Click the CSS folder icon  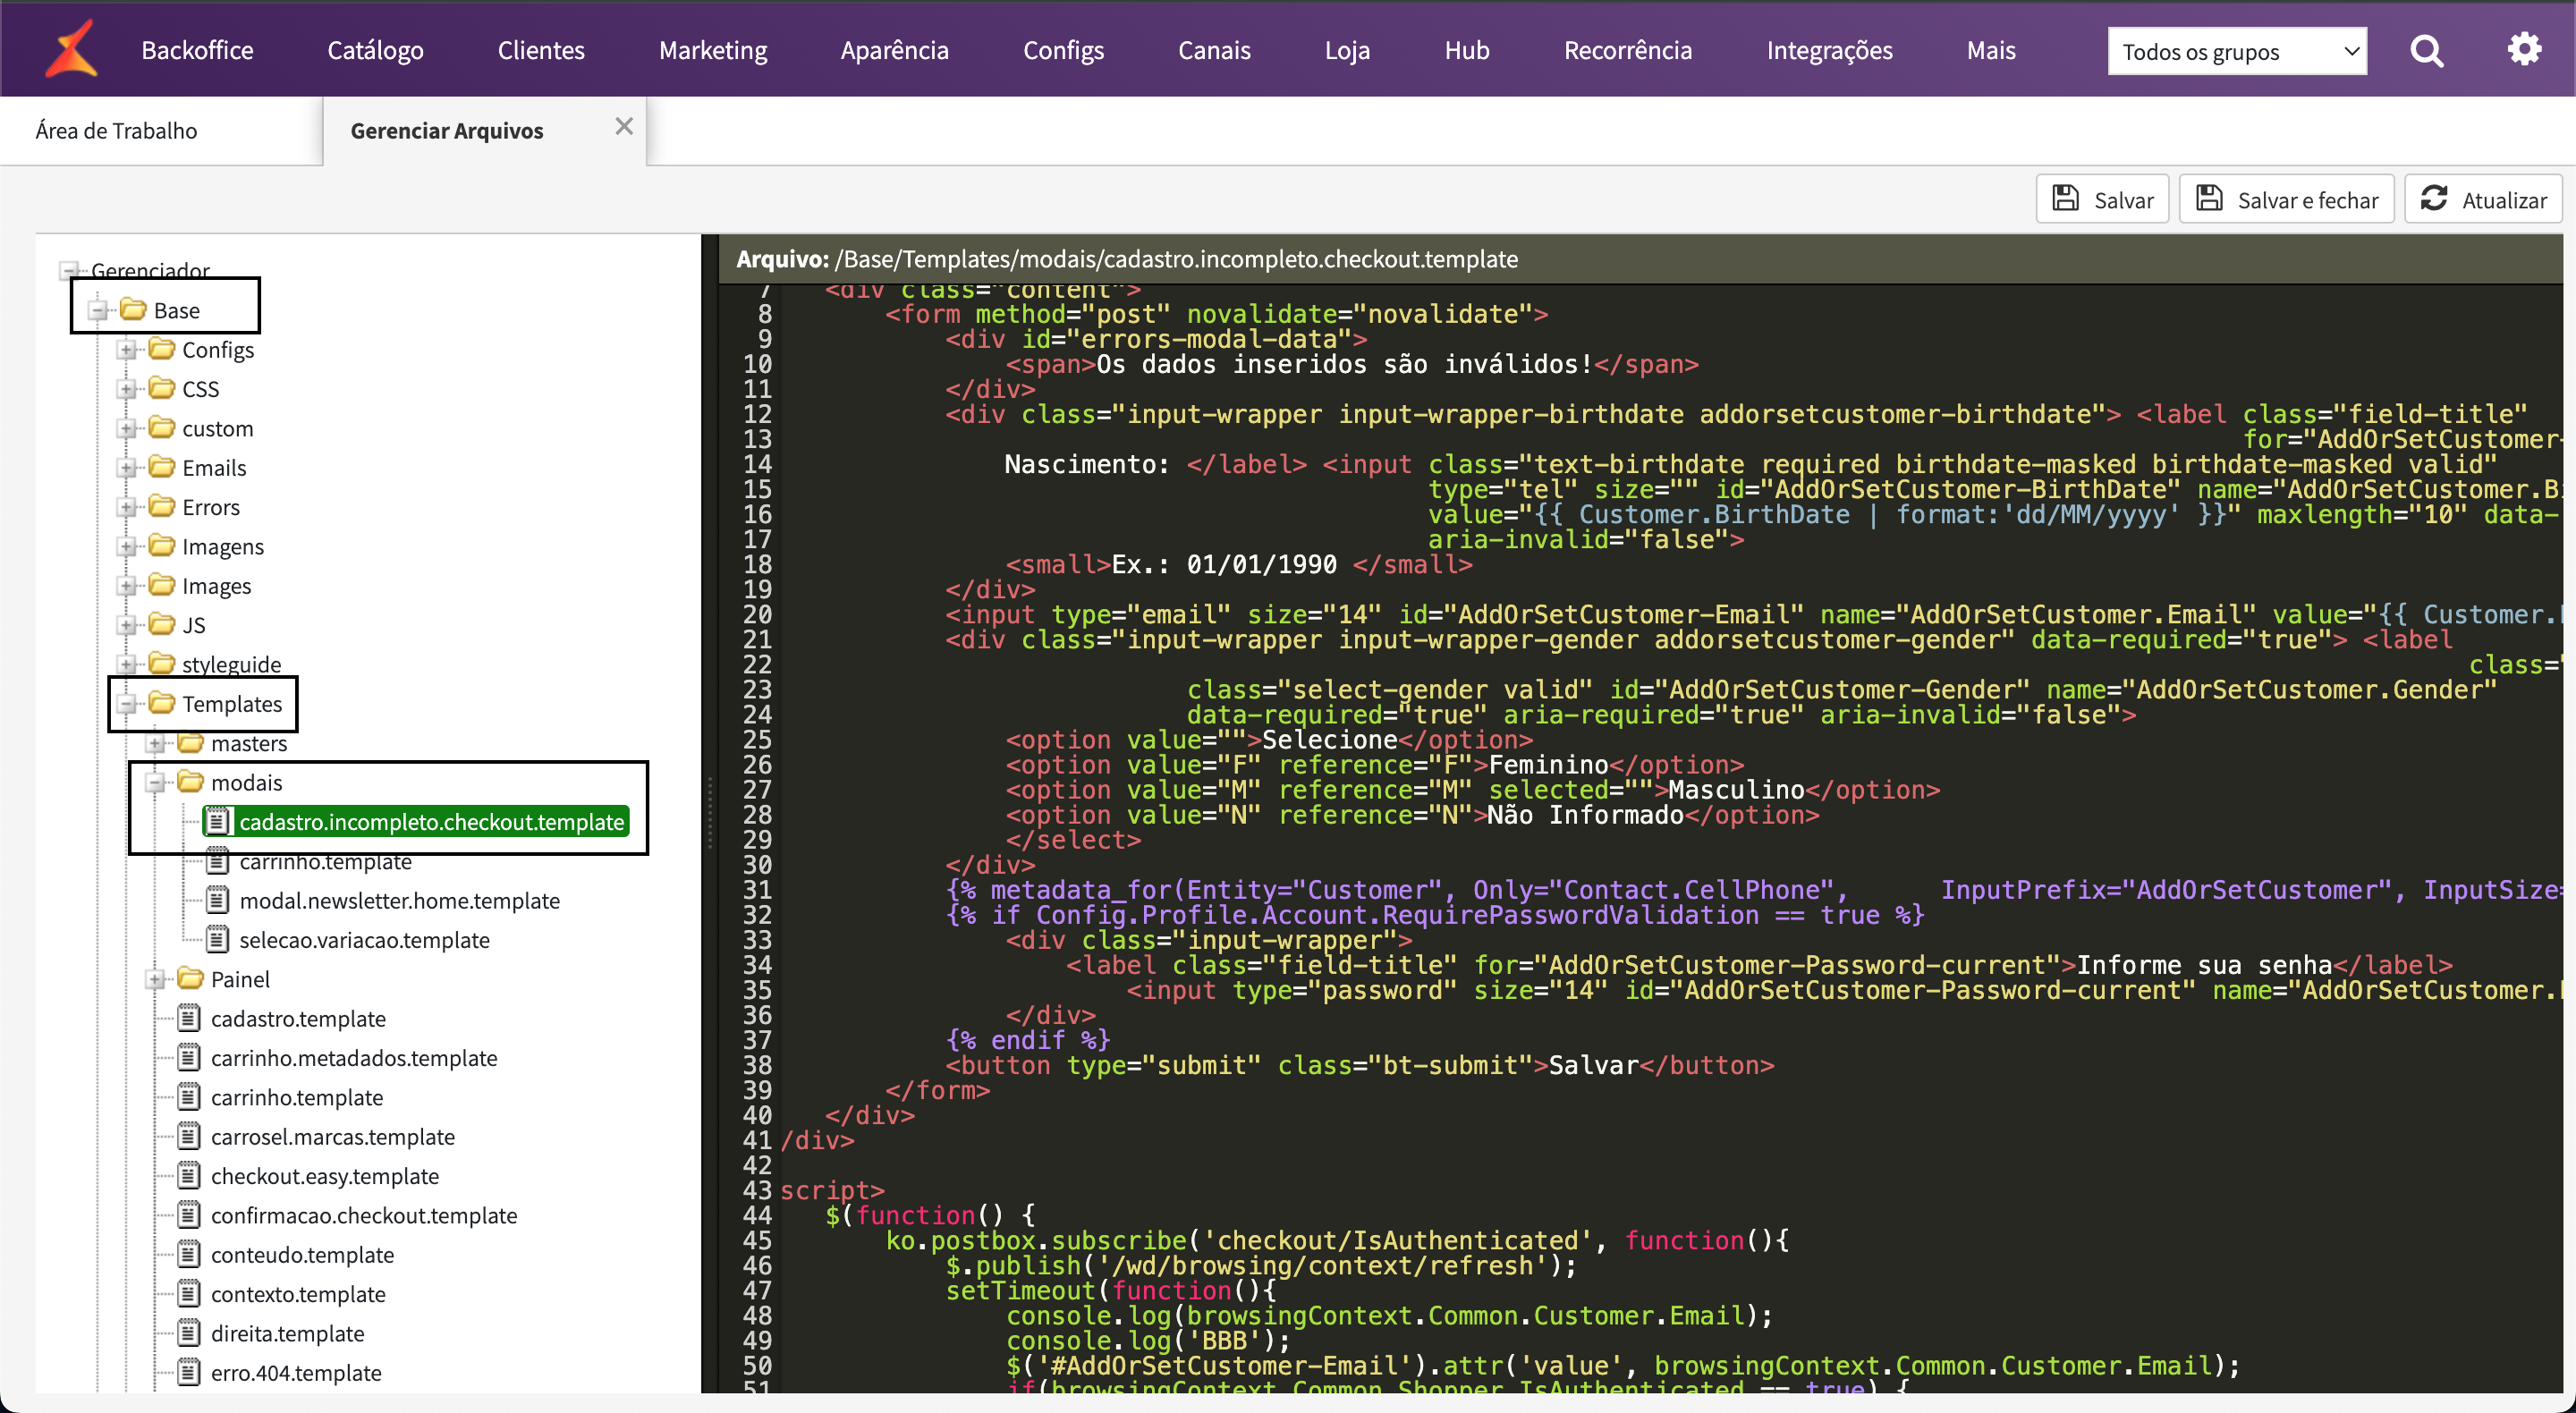pos(162,388)
